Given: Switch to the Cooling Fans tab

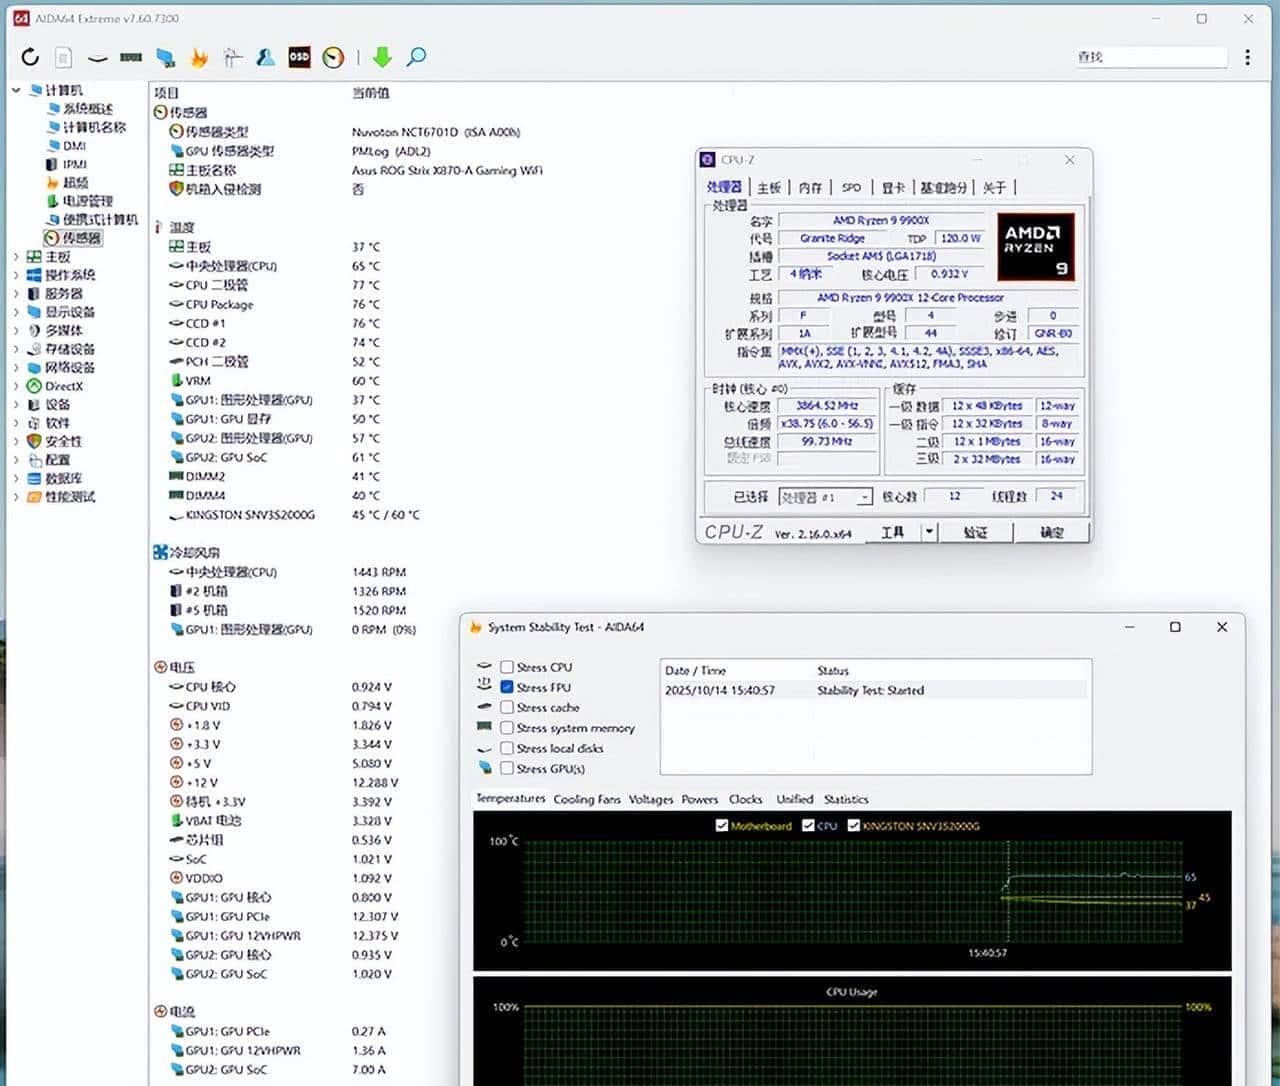Looking at the screenshot, I should pyautogui.click(x=586, y=799).
